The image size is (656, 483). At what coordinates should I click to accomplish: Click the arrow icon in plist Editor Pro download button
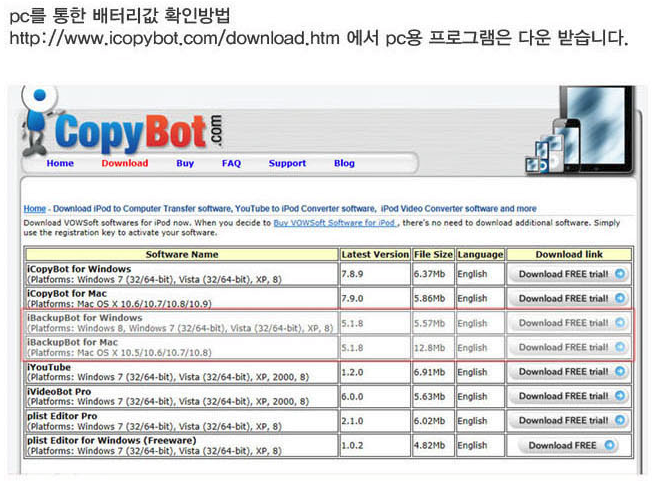(620, 420)
